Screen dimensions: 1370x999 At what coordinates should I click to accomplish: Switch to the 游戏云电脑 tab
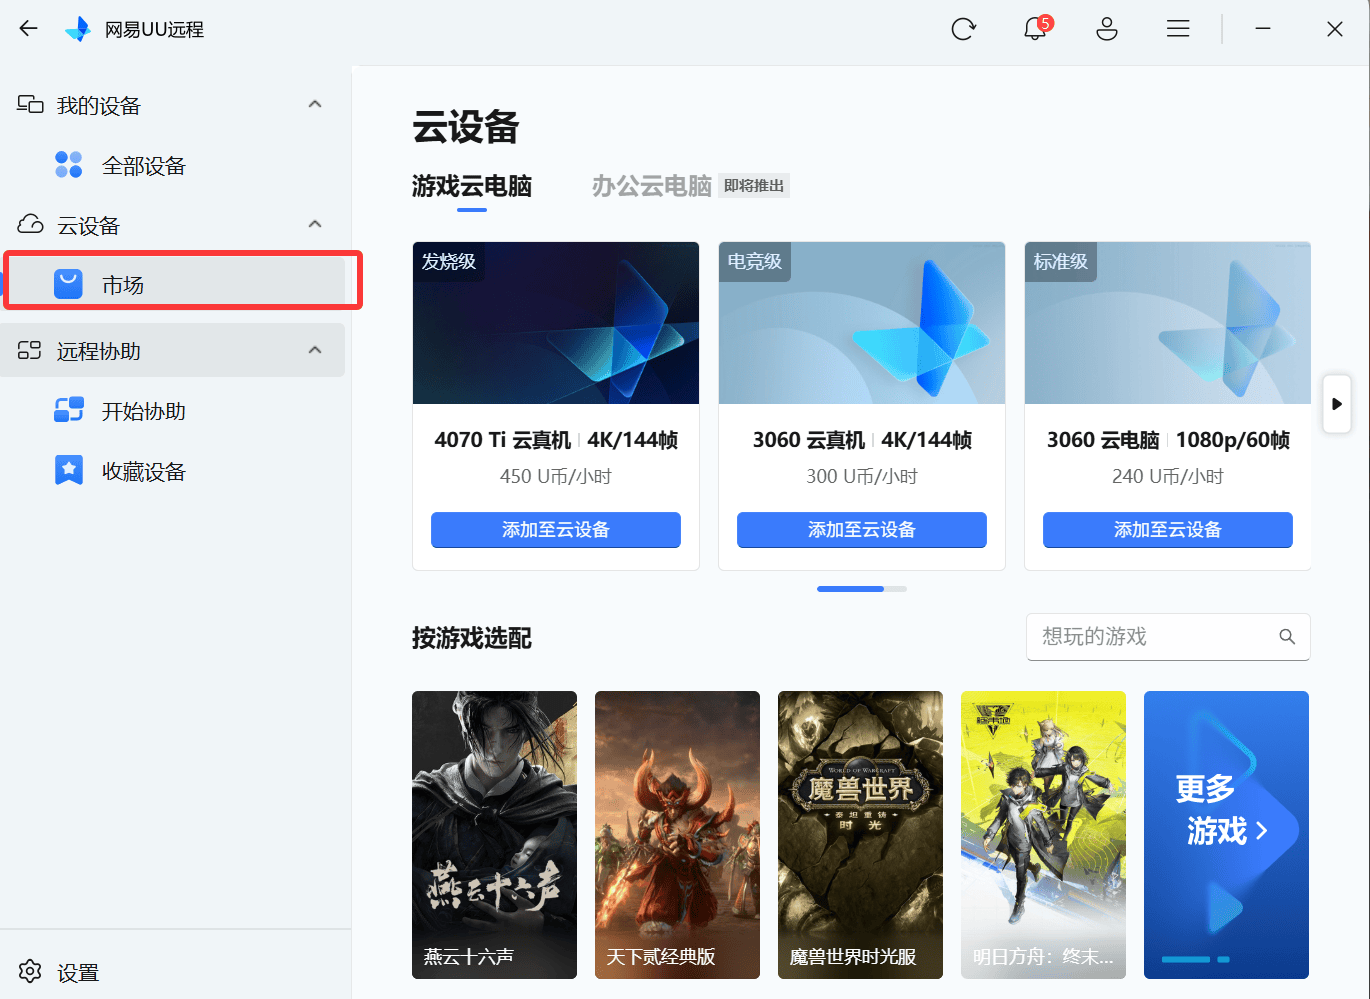click(472, 186)
